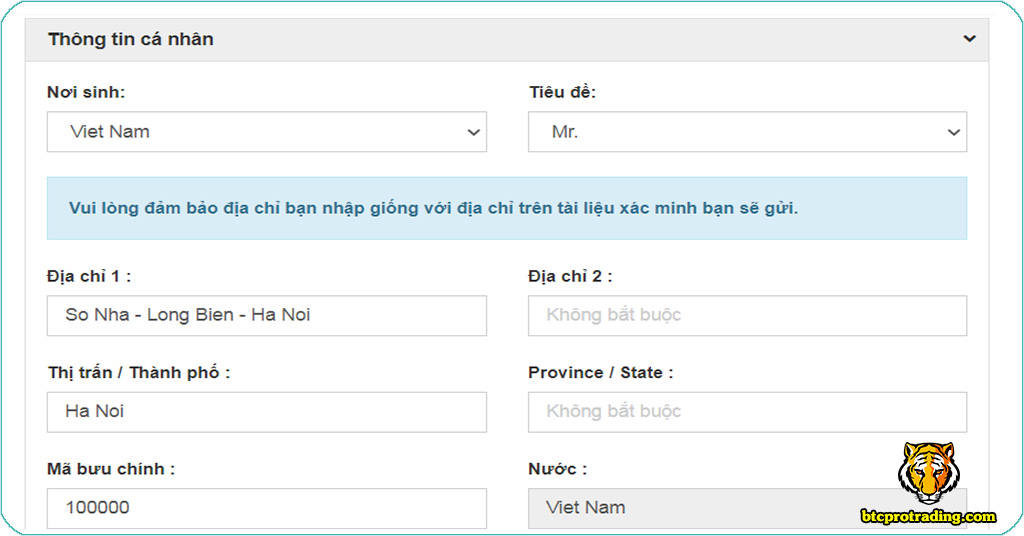Screen dimensions: 1024x536
Task: Click the Địa chỉ 2 label
Action: [x=570, y=276]
